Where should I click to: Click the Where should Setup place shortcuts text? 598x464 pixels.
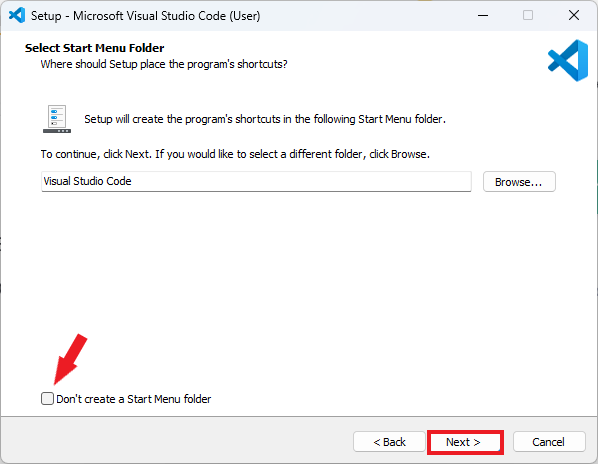(x=164, y=64)
